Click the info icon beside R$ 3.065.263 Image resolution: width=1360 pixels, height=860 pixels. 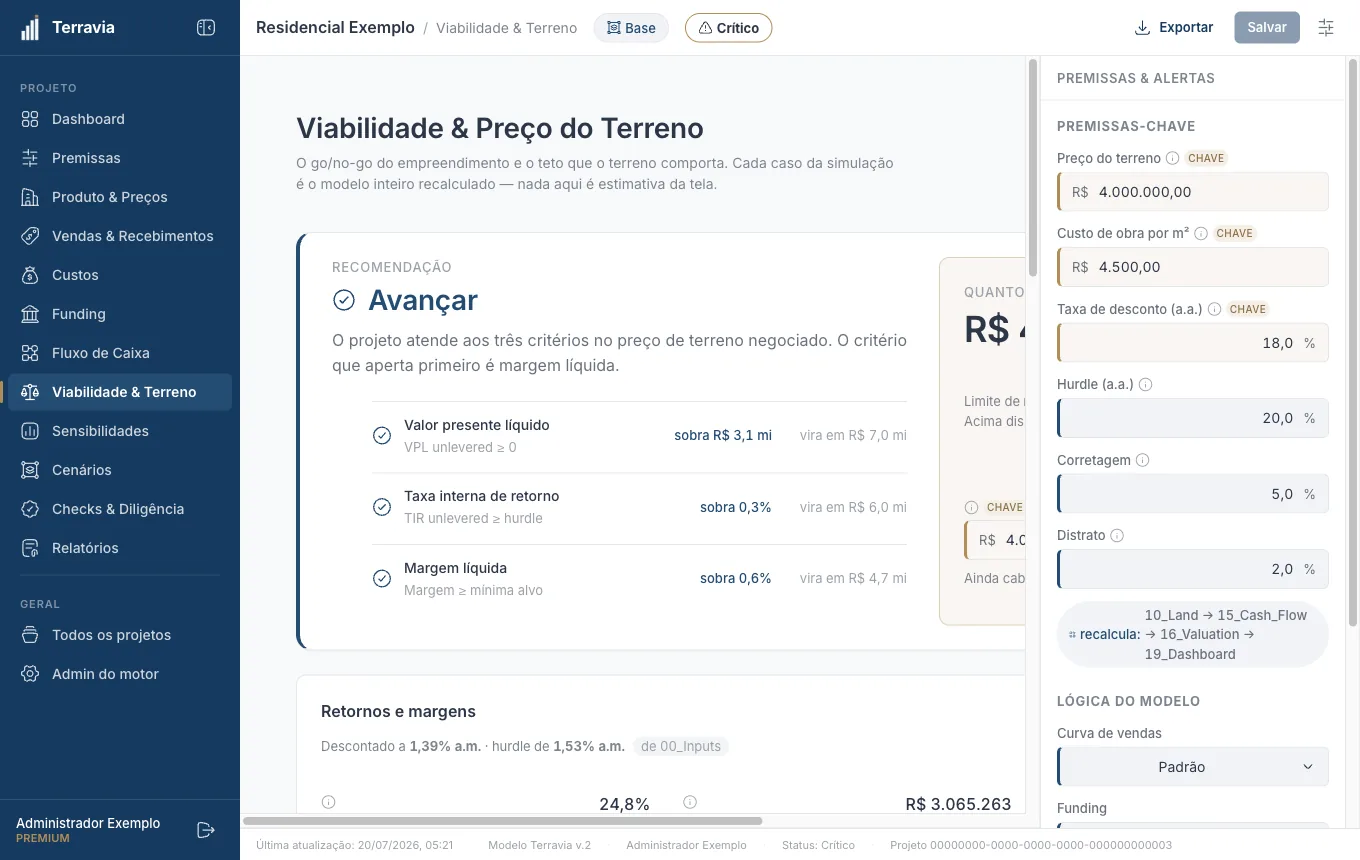[689, 802]
